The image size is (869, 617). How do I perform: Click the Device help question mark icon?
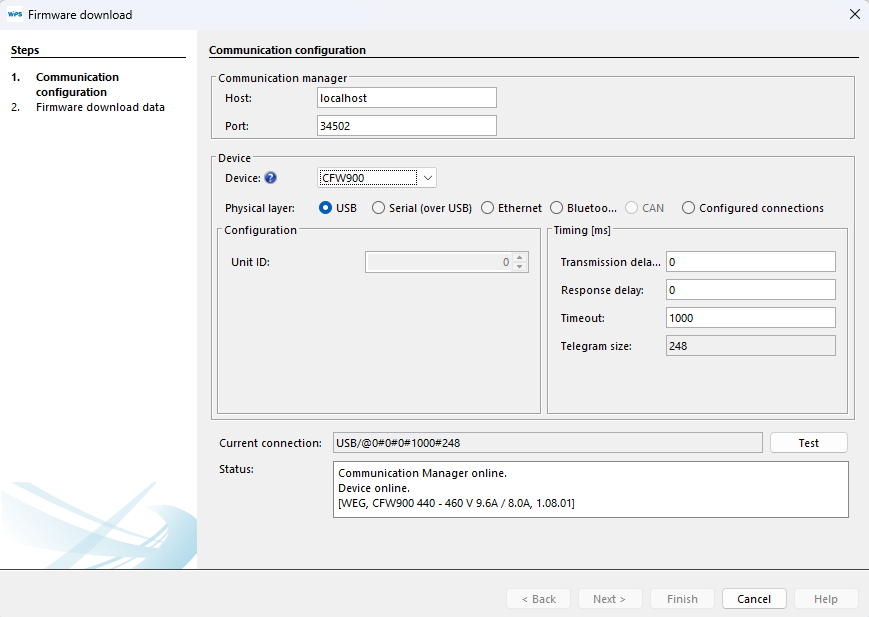coord(270,178)
